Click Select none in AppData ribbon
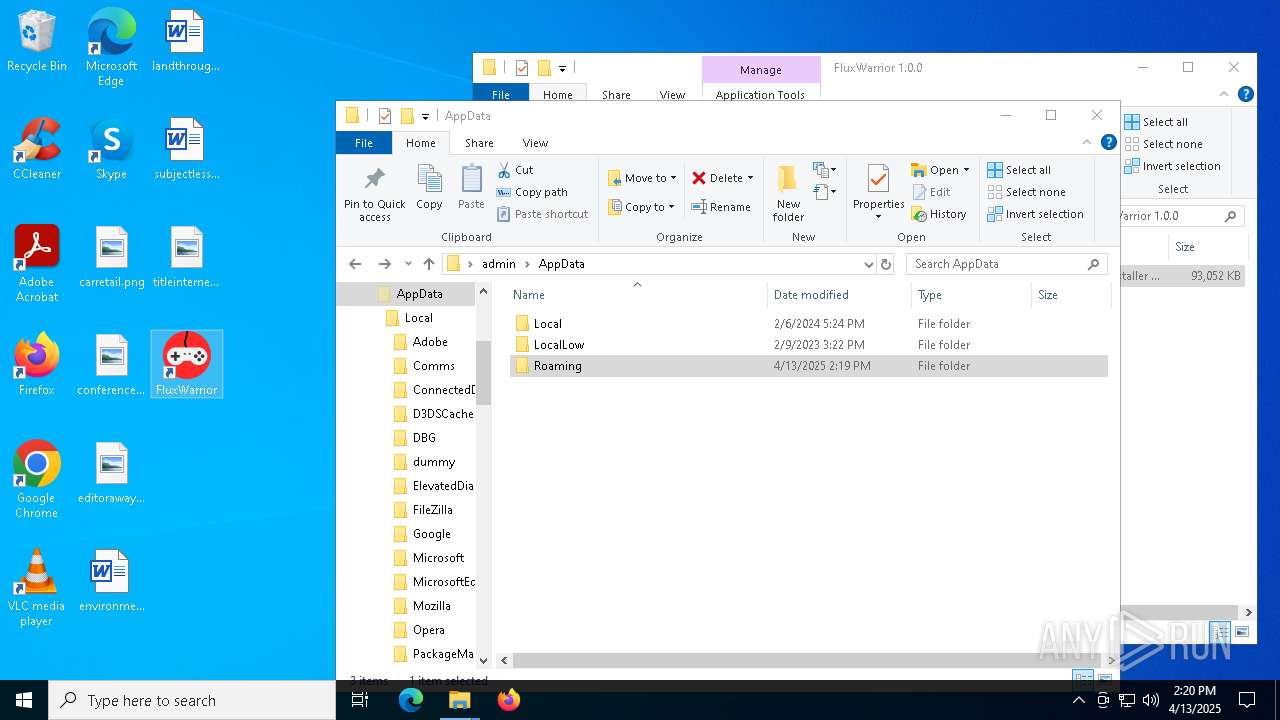 (1026, 192)
